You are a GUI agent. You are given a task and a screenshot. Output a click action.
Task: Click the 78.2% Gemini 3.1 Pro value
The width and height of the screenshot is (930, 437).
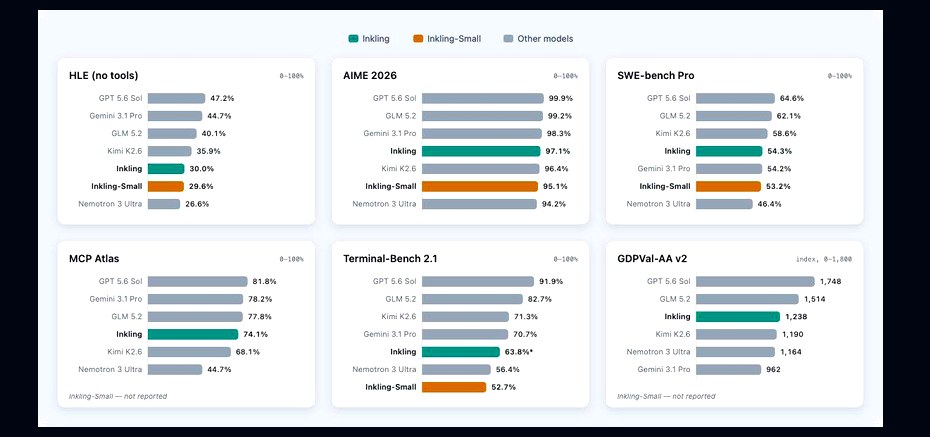pyautogui.click(x=260, y=299)
